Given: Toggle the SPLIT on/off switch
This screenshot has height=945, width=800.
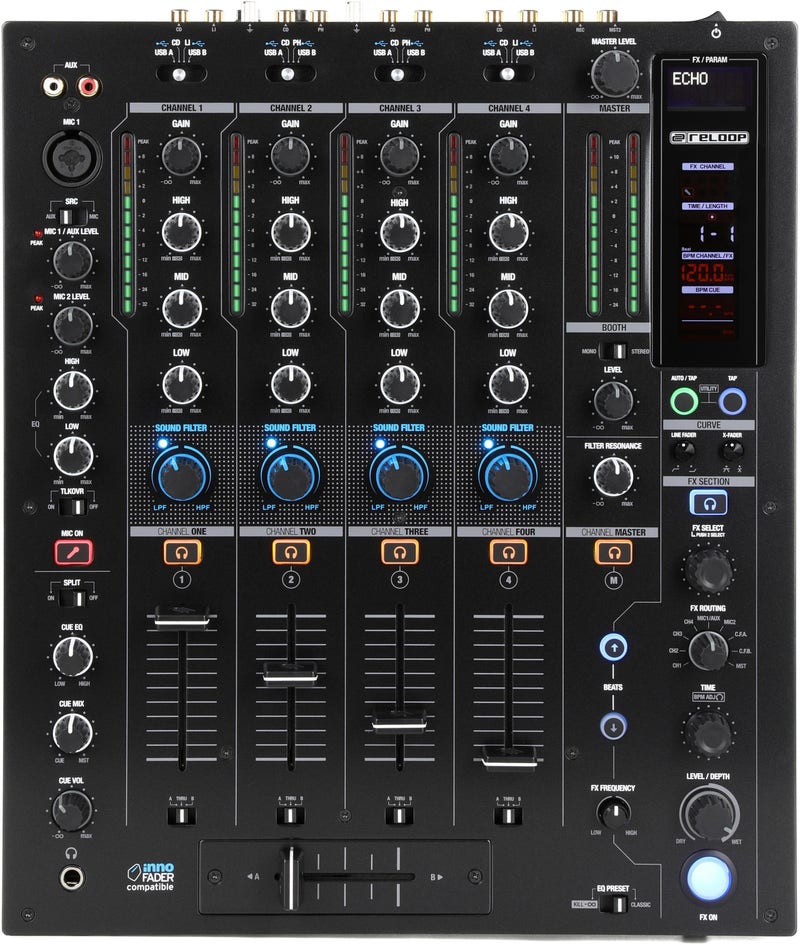Looking at the screenshot, I should 73,598.
